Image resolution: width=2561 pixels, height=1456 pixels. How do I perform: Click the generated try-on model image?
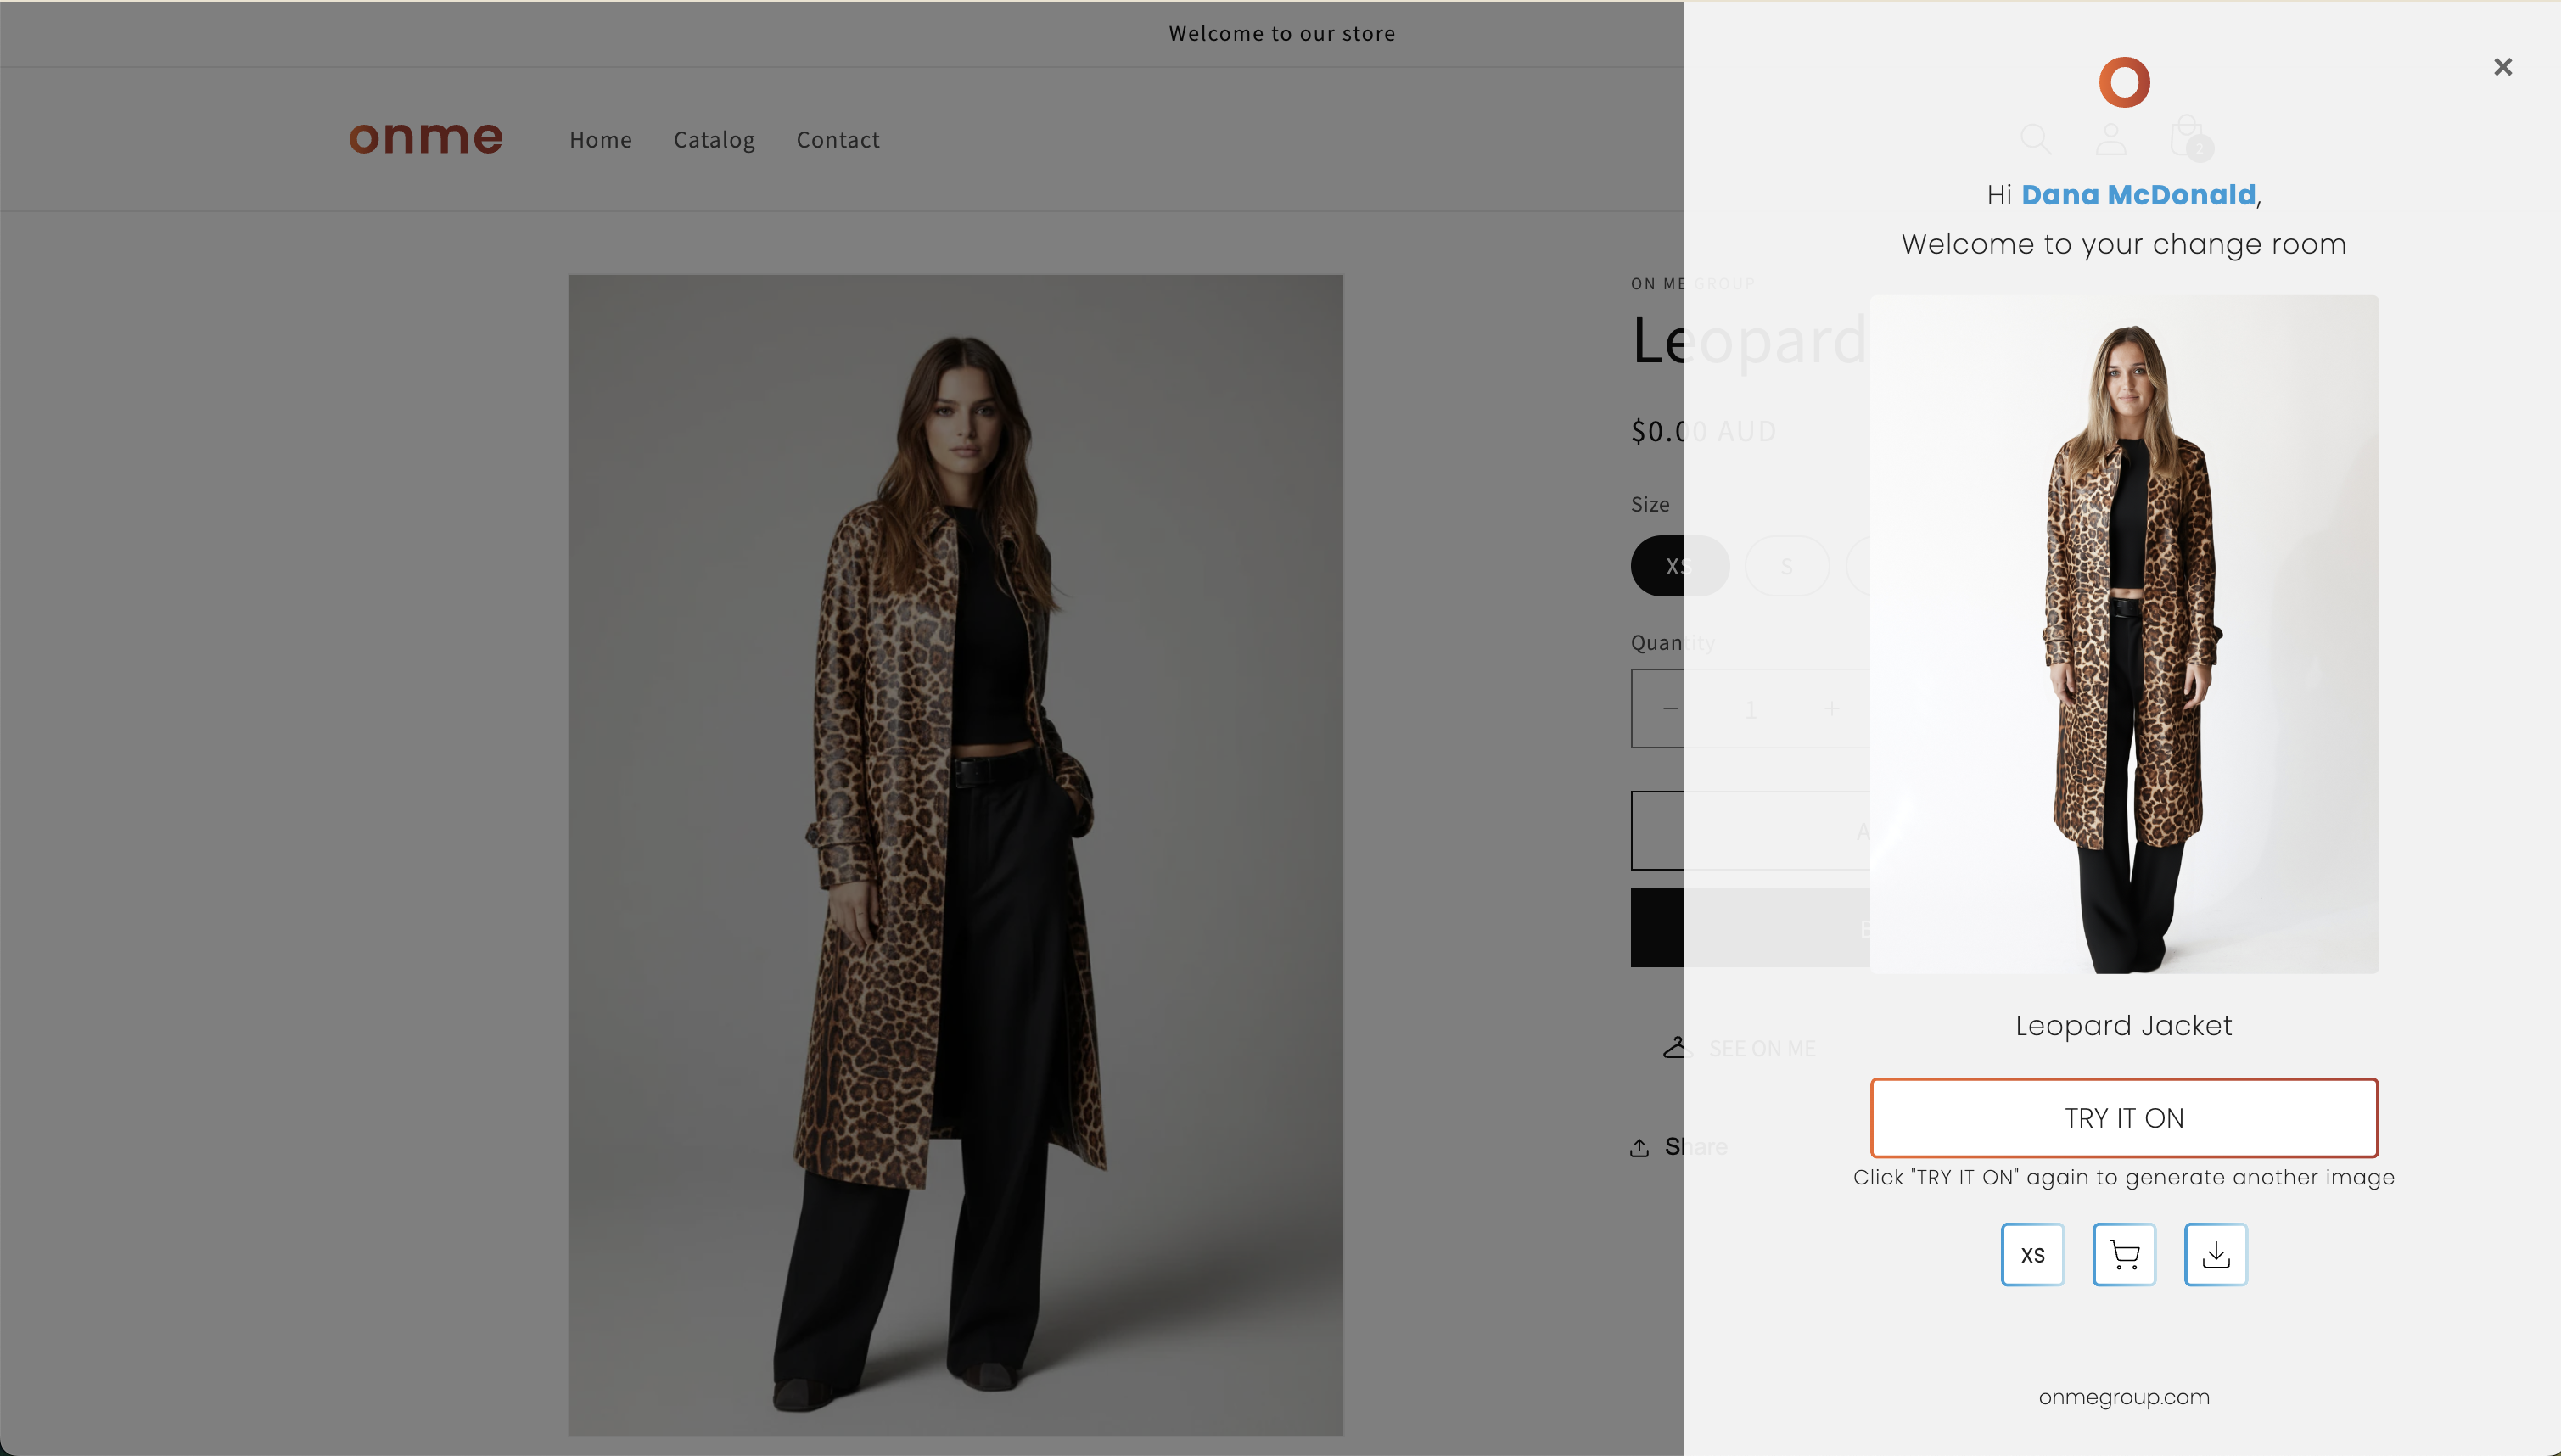2123,634
